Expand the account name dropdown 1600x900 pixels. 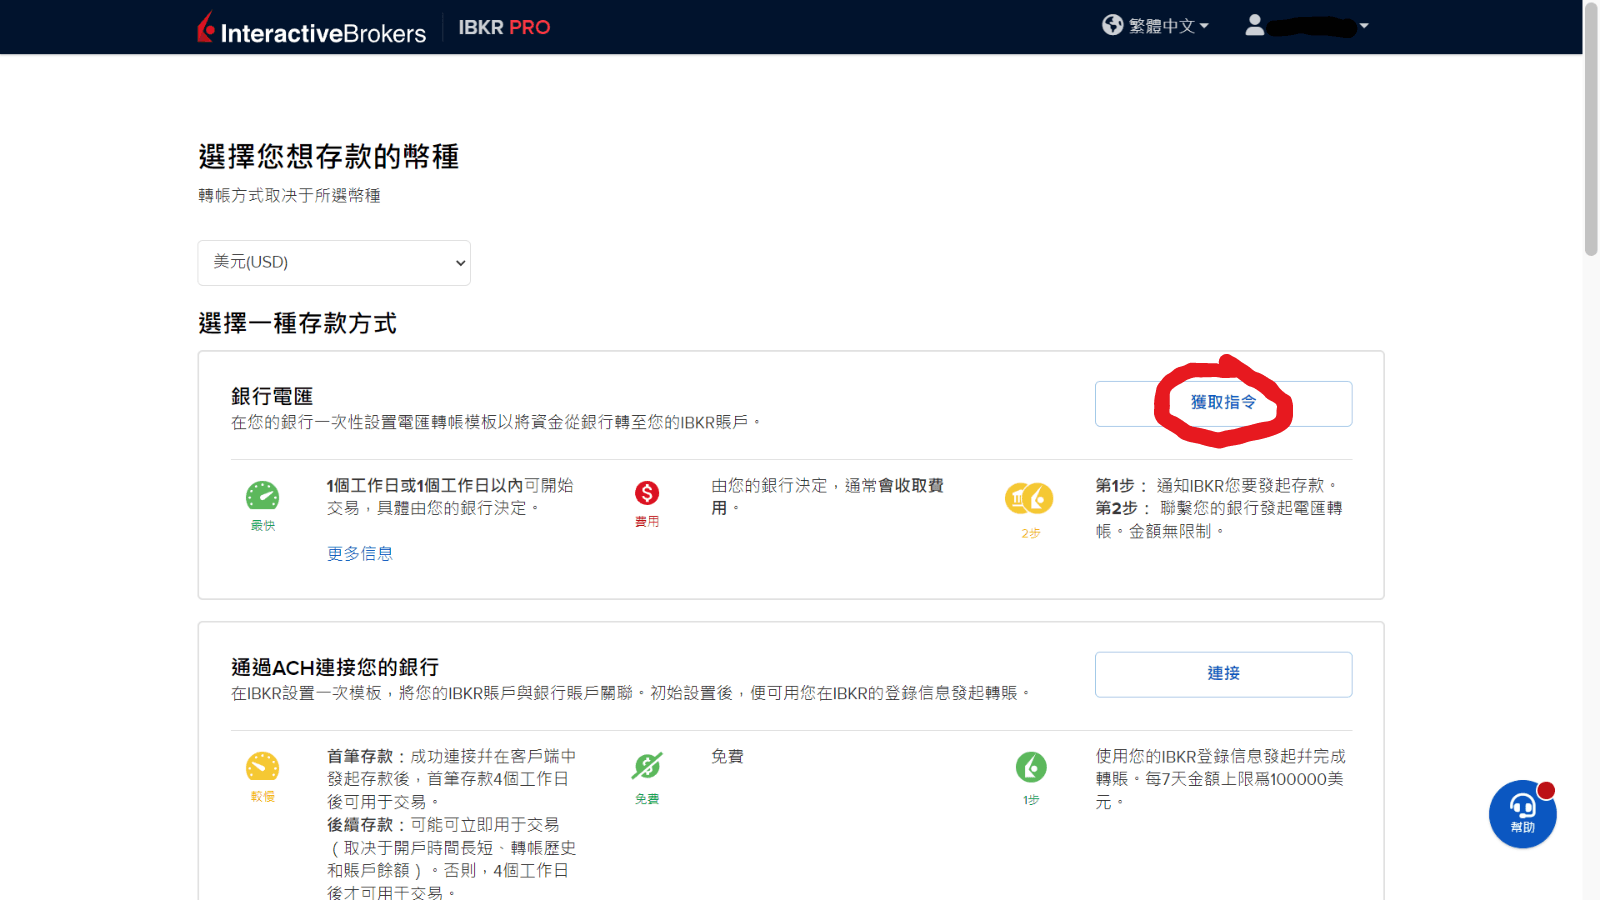[x=1365, y=25]
